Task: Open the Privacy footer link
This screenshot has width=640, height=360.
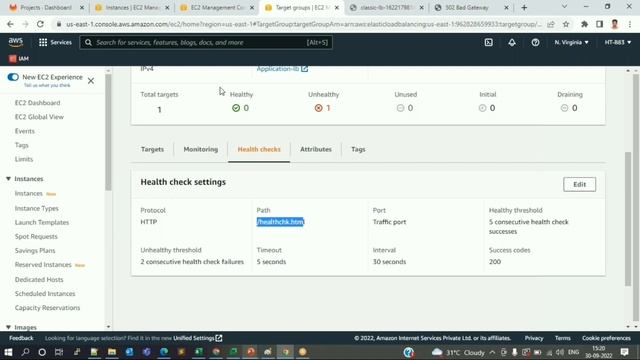Action: 534,338
